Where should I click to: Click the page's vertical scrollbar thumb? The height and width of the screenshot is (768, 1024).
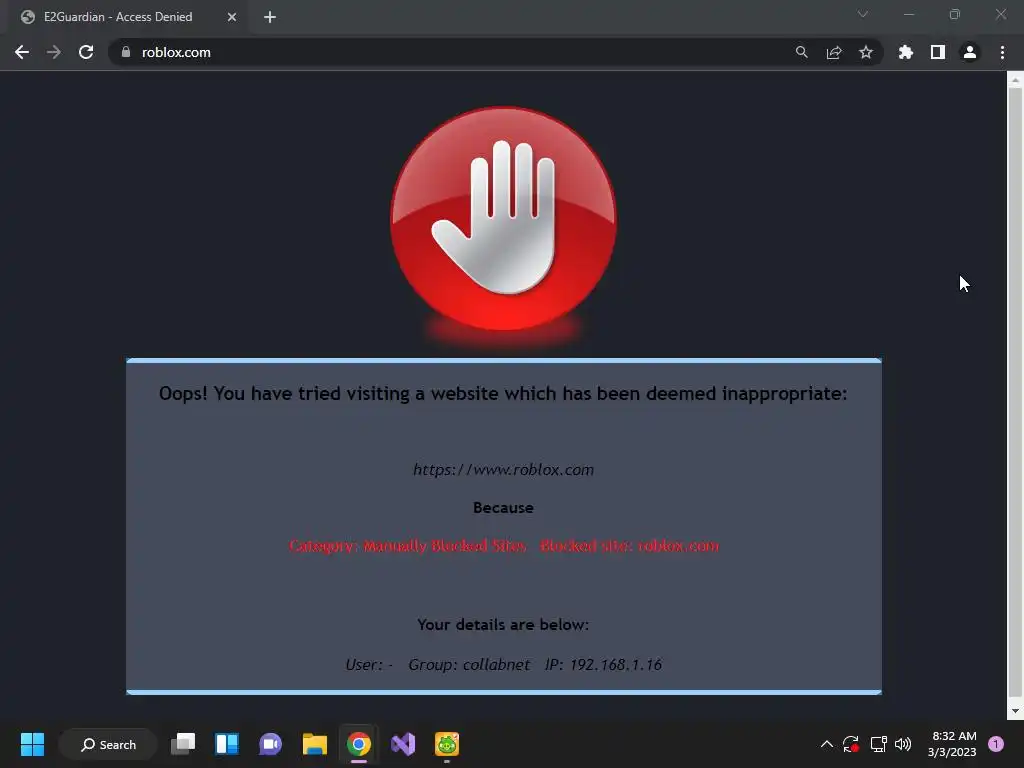(x=1015, y=392)
